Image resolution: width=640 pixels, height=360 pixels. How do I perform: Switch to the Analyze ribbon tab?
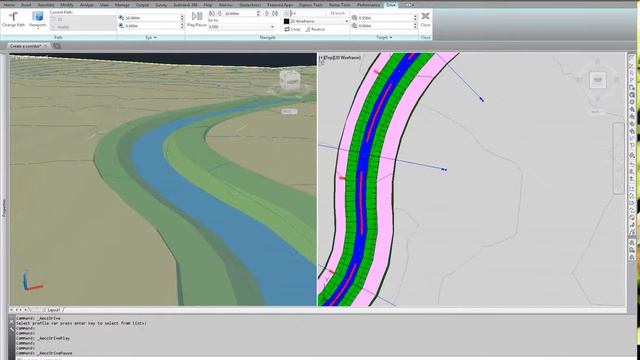tap(87, 5)
